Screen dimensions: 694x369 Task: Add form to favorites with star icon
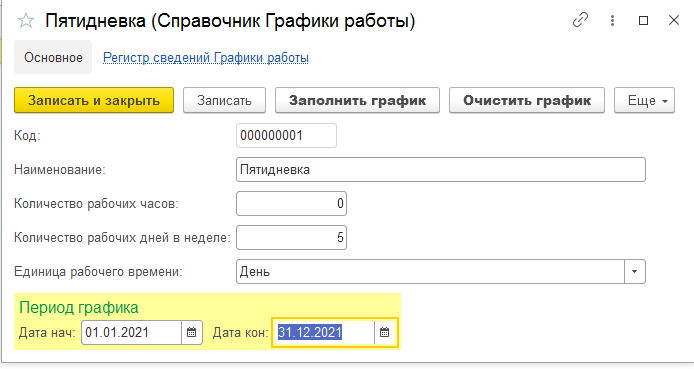coord(26,20)
